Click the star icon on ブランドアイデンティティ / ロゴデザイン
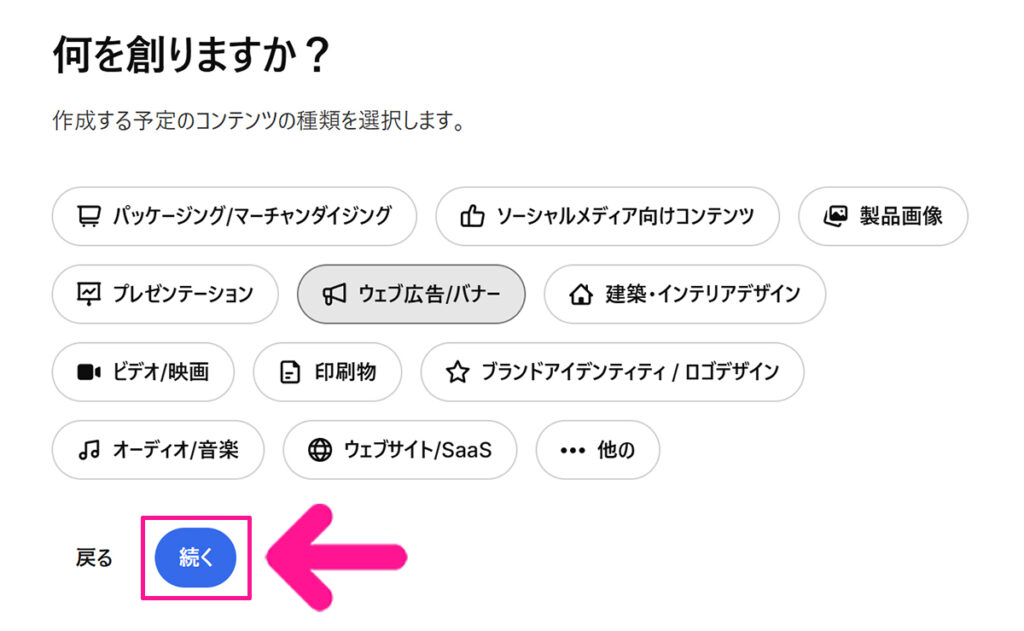The image size is (1024, 631). point(456,372)
